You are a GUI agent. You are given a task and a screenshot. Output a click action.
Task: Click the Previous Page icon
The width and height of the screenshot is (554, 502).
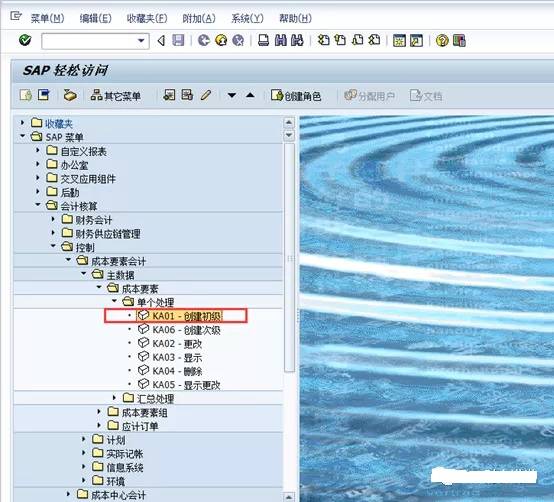(x=340, y=40)
